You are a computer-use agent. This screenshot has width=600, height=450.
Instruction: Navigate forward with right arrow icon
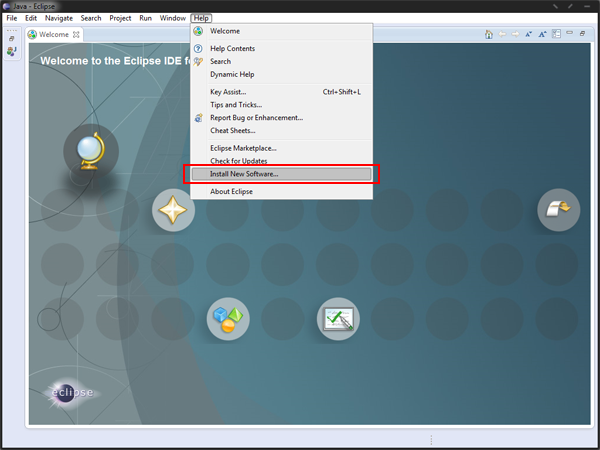(x=515, y=34)
